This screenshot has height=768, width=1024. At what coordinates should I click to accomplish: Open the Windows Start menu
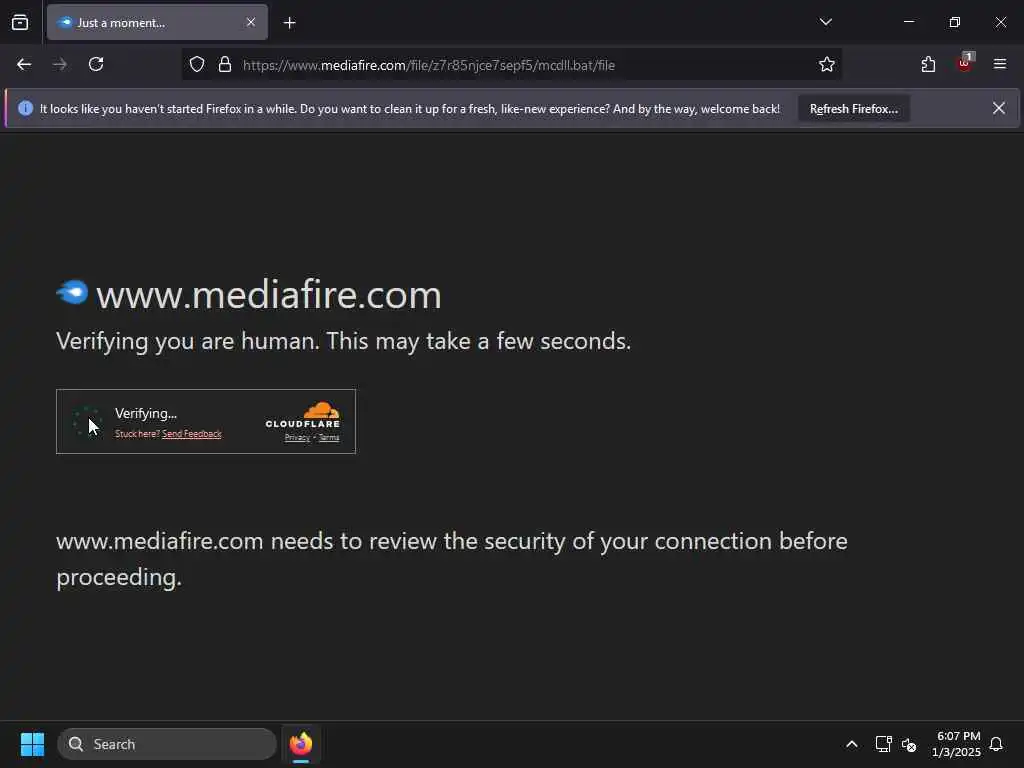[x=32, y=744]
